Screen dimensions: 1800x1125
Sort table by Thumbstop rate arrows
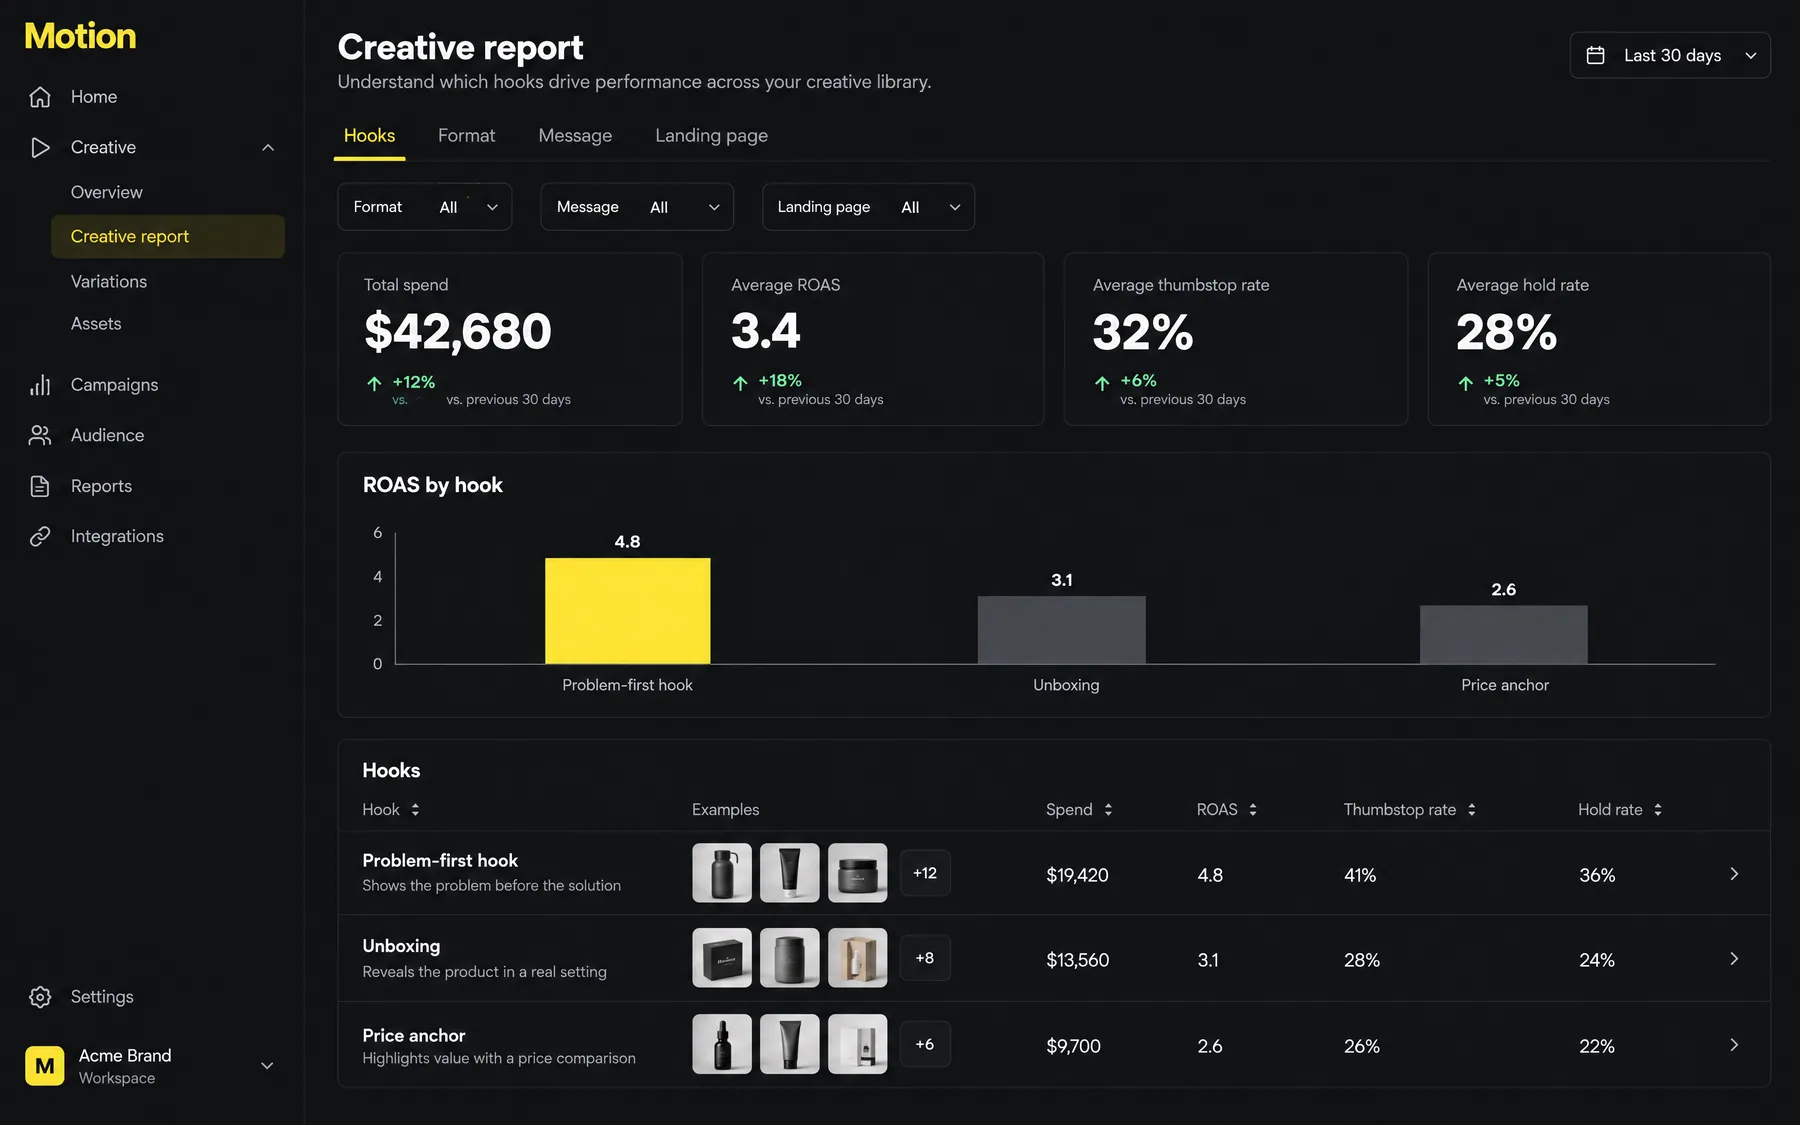tap(1471, 810)
